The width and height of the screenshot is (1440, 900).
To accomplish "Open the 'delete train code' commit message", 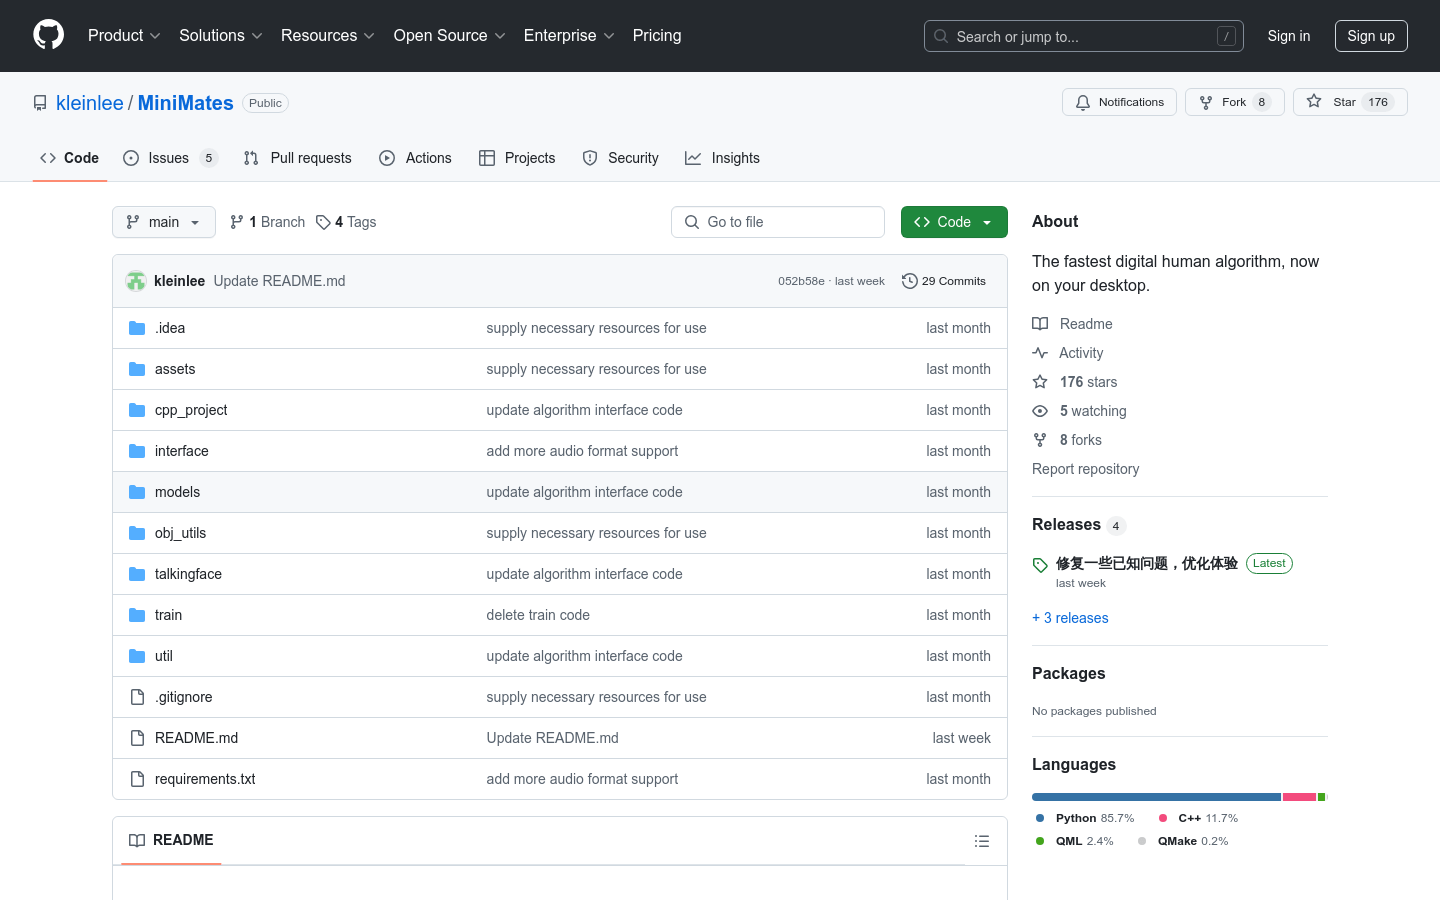I will pyautogui.click(x=538, y=615).
